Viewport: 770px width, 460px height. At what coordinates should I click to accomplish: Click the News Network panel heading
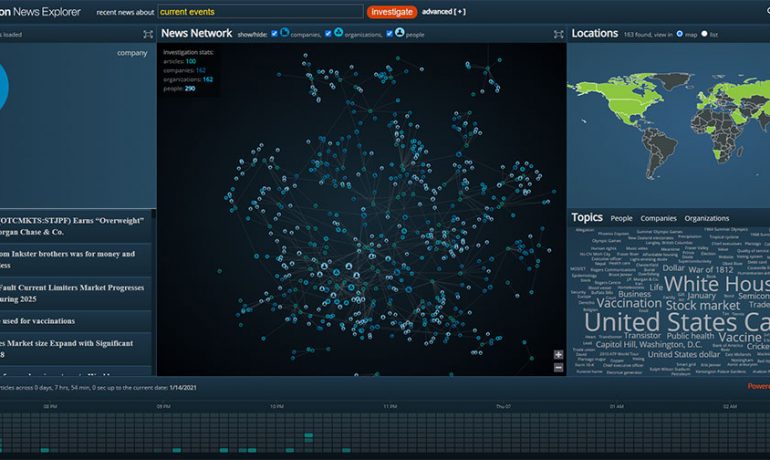(x=196, y=33)
